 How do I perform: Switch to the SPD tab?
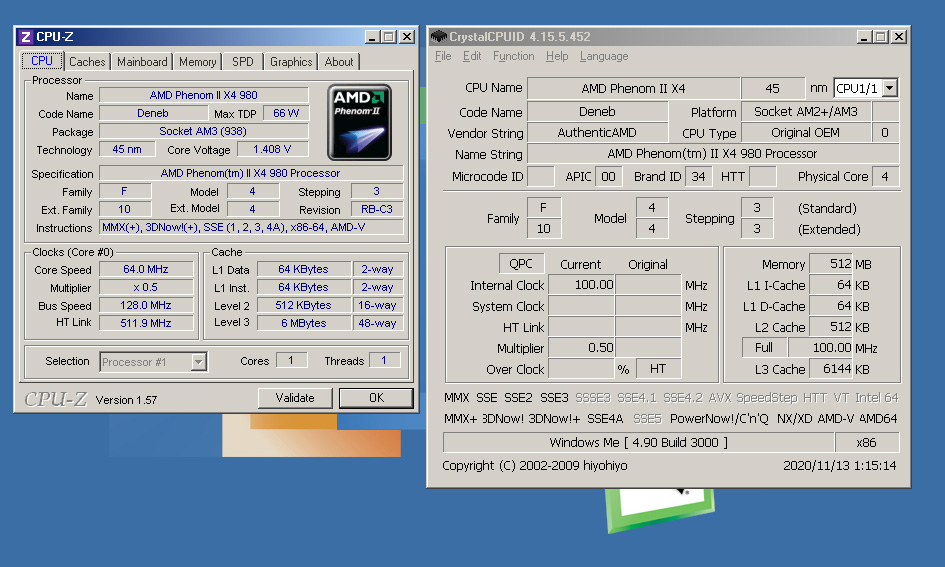coord(243,62)
